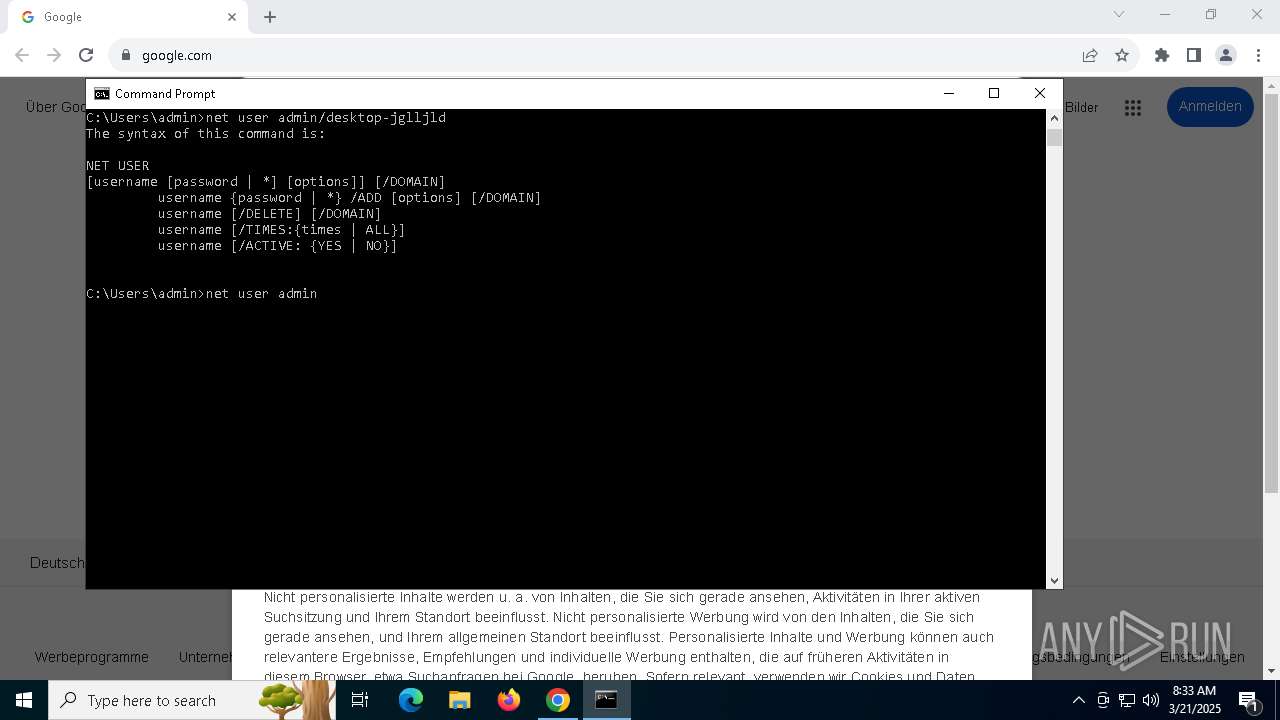Select the Google browser tab
This screenshot has height=720, width=1280.
(x=129, y=17)
